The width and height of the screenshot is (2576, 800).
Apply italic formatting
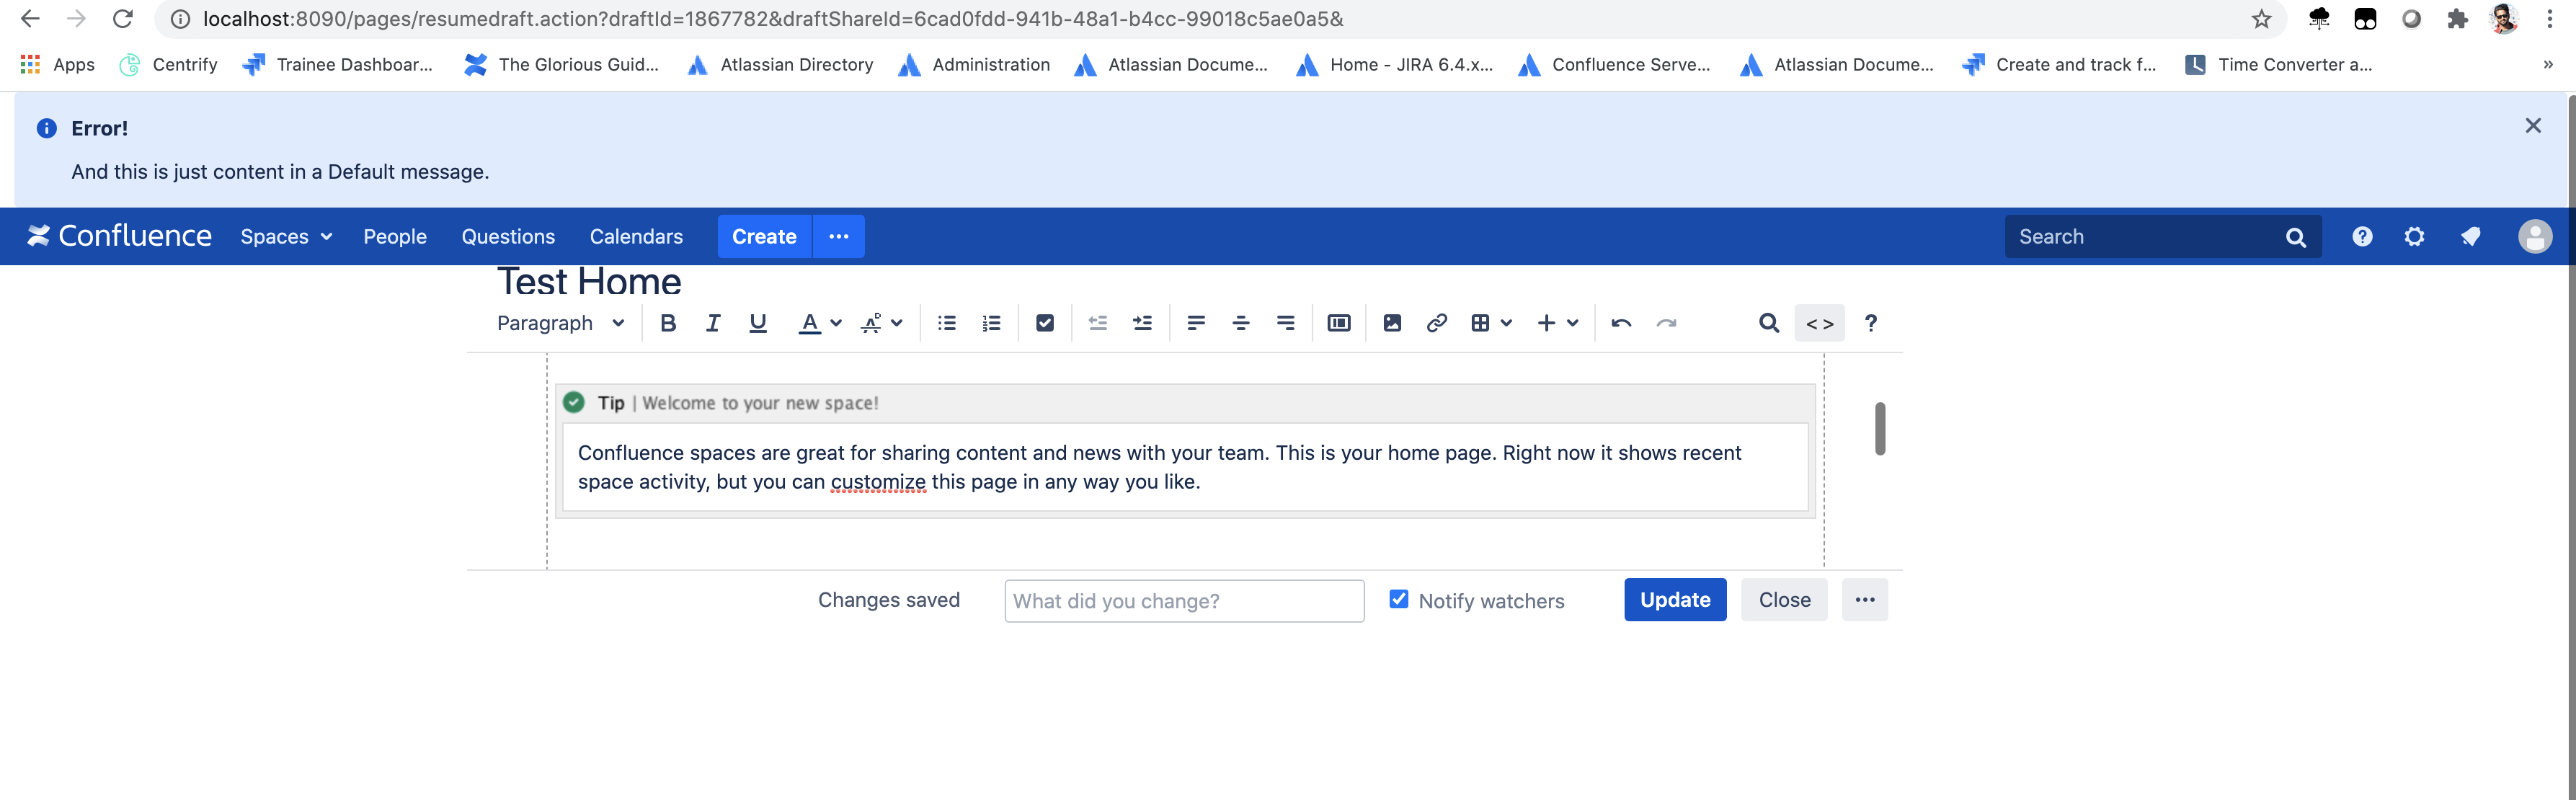713,323
